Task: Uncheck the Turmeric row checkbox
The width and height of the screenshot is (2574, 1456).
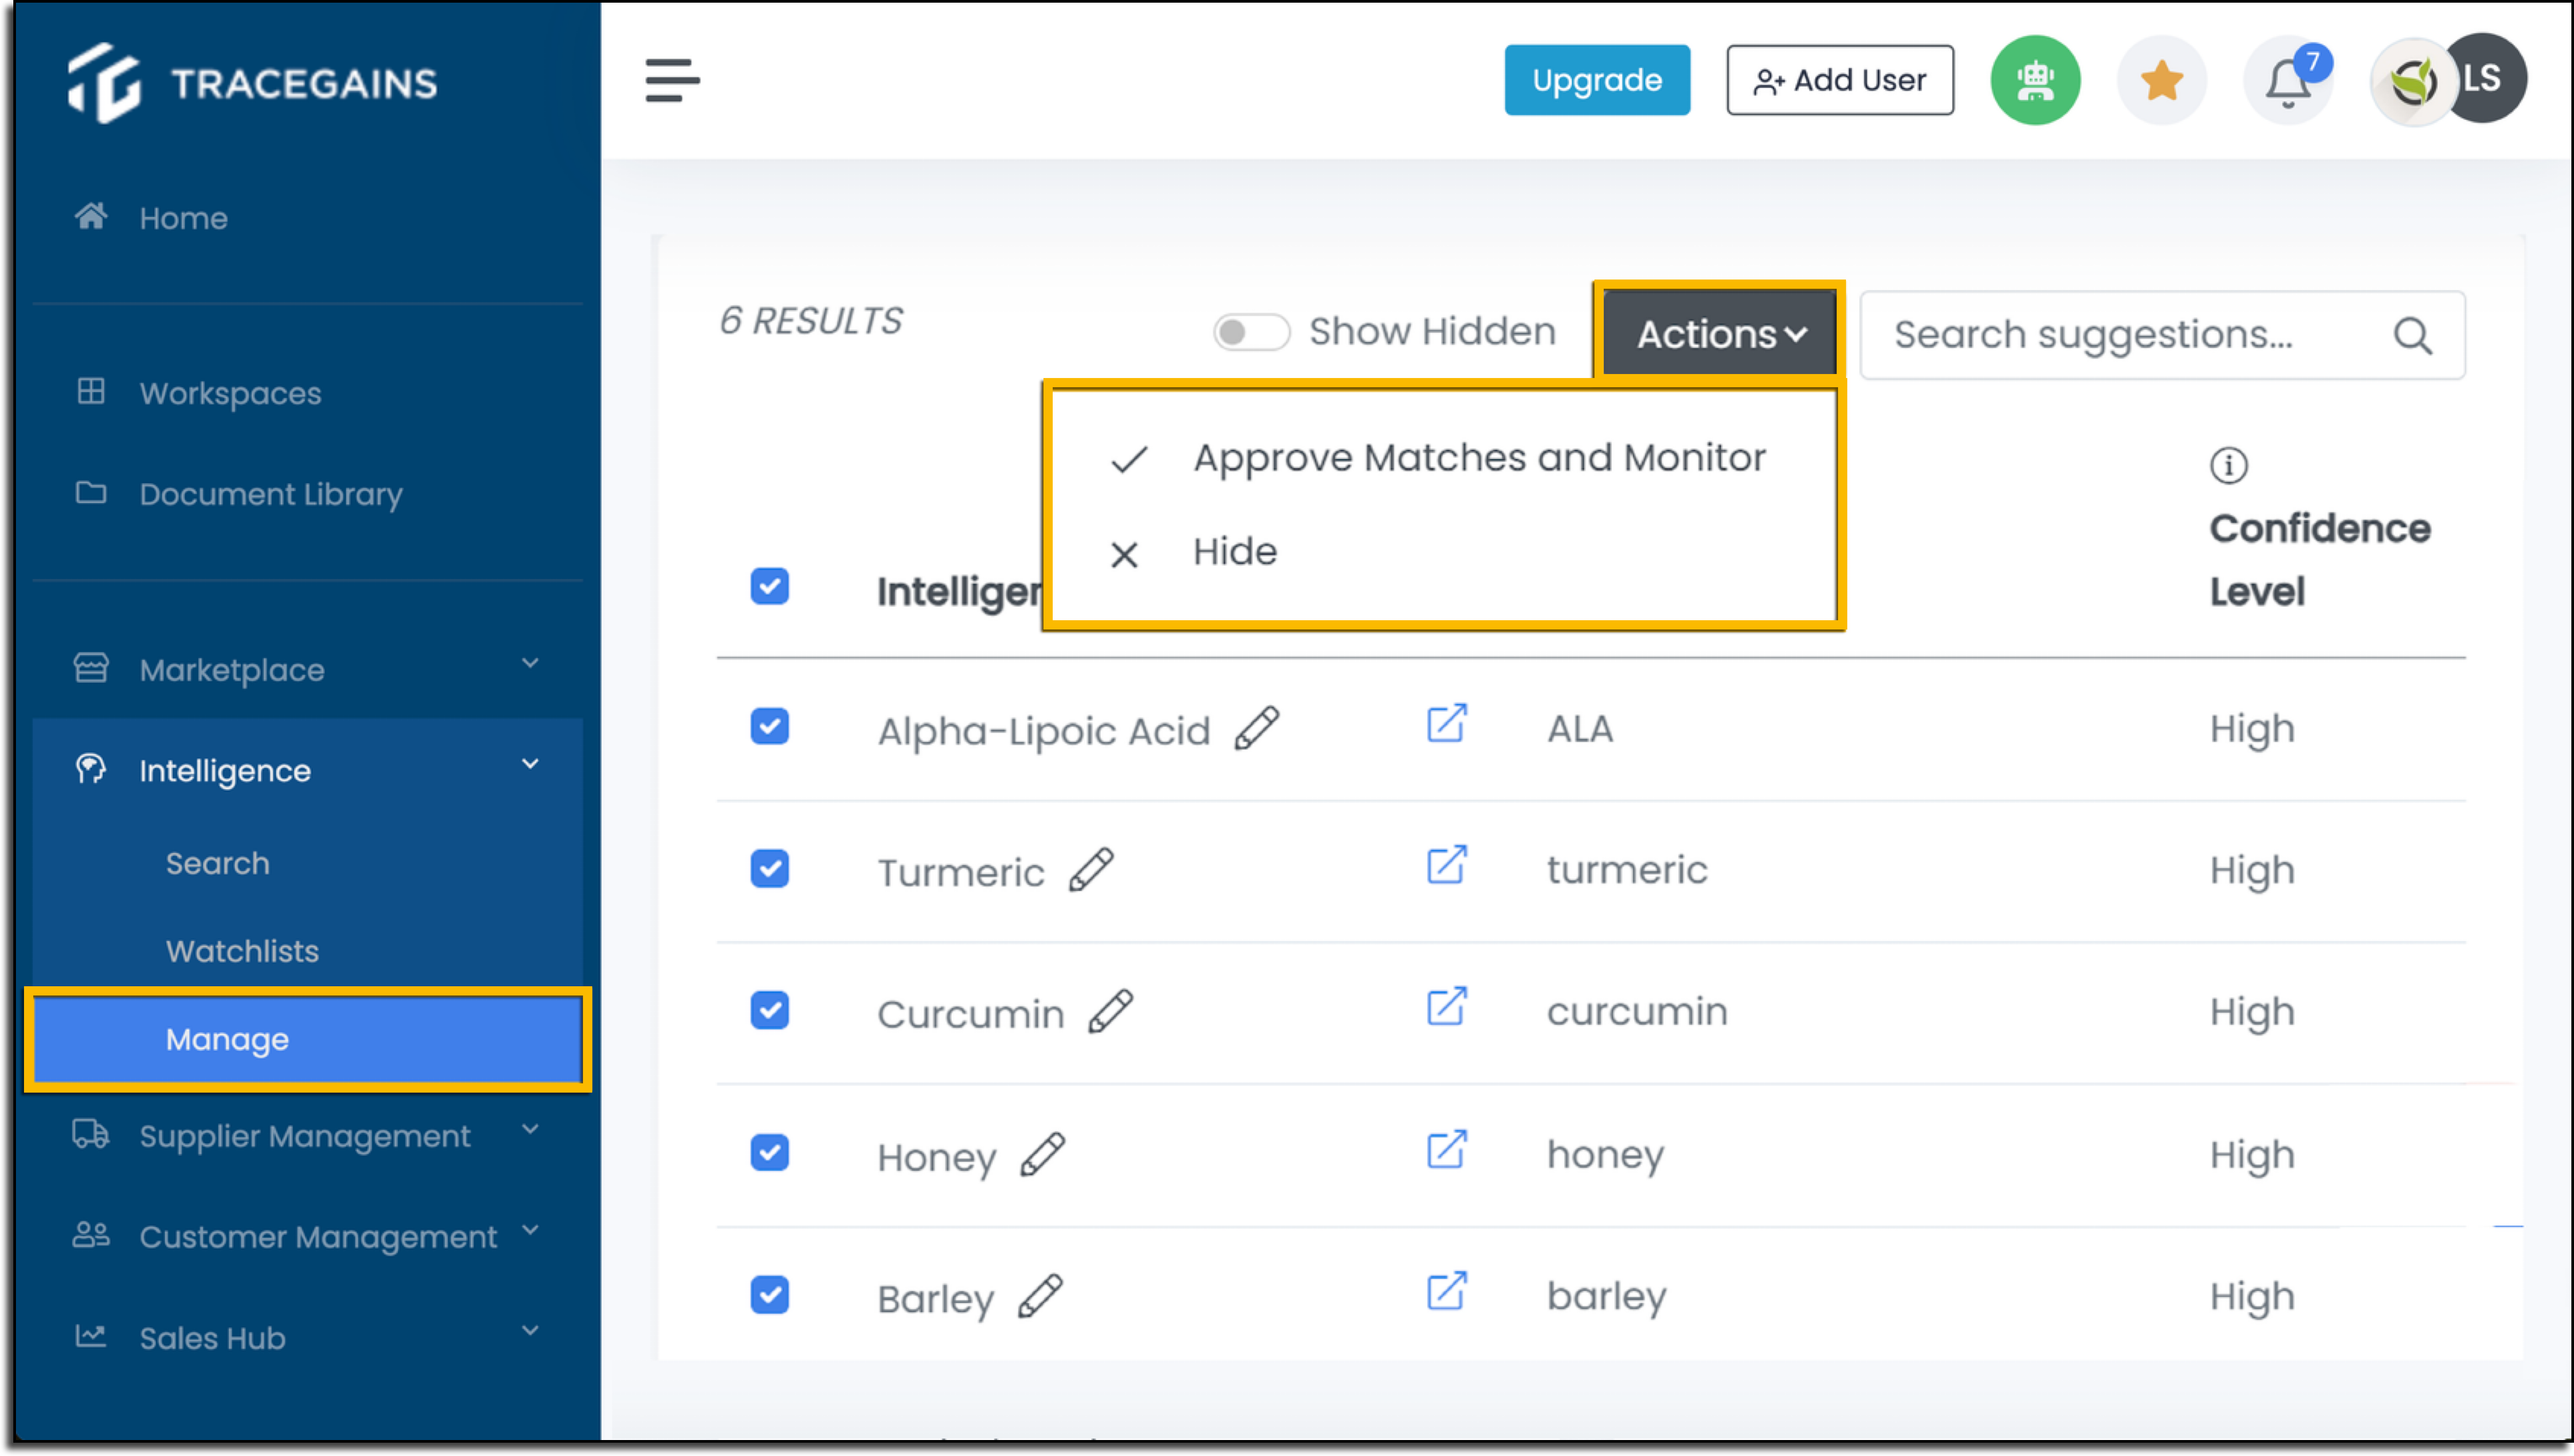Action: 770,869
